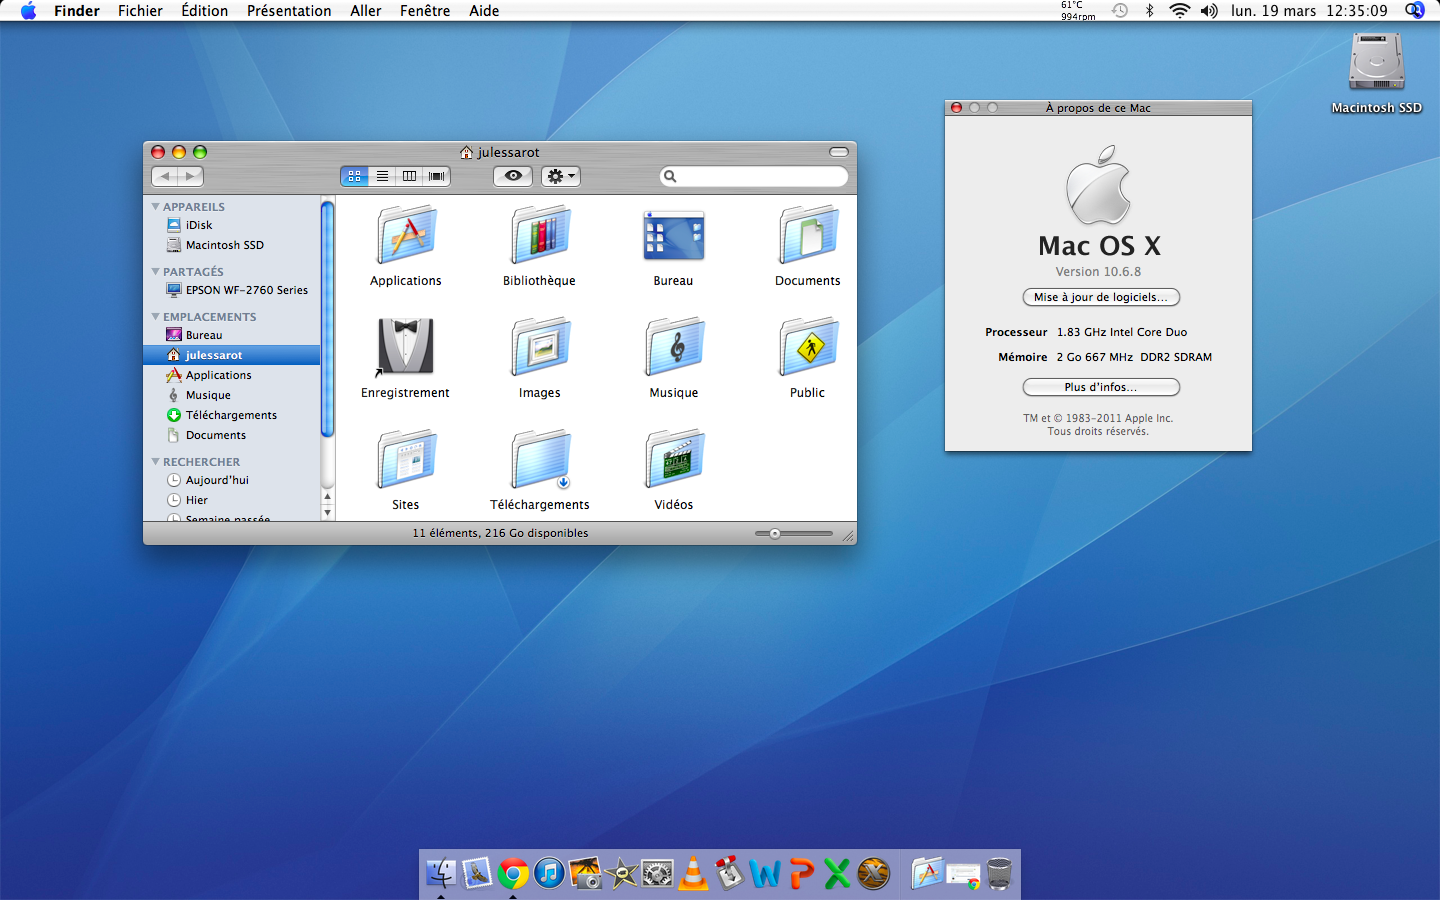Open the Musique folder in main pane

(x=674, y=347)
